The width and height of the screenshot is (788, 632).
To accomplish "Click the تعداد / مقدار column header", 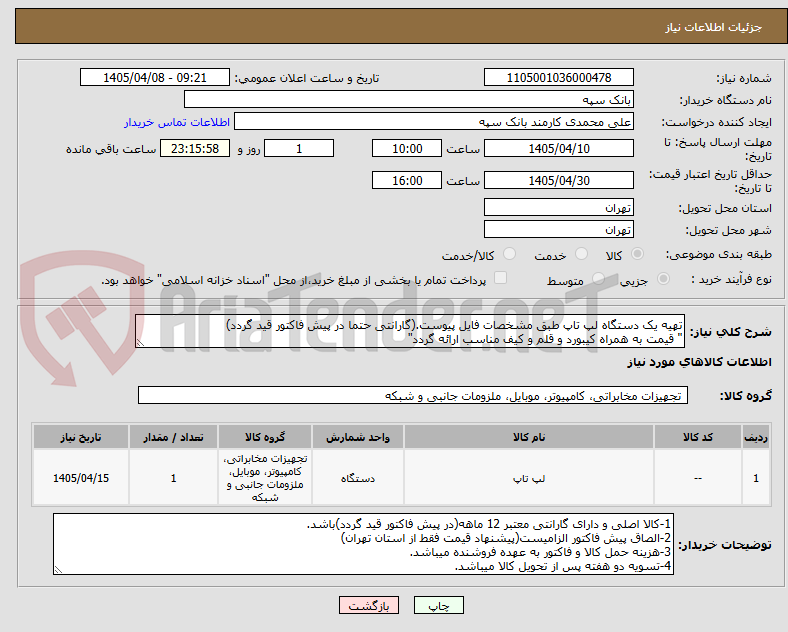I will click(173, 437).
